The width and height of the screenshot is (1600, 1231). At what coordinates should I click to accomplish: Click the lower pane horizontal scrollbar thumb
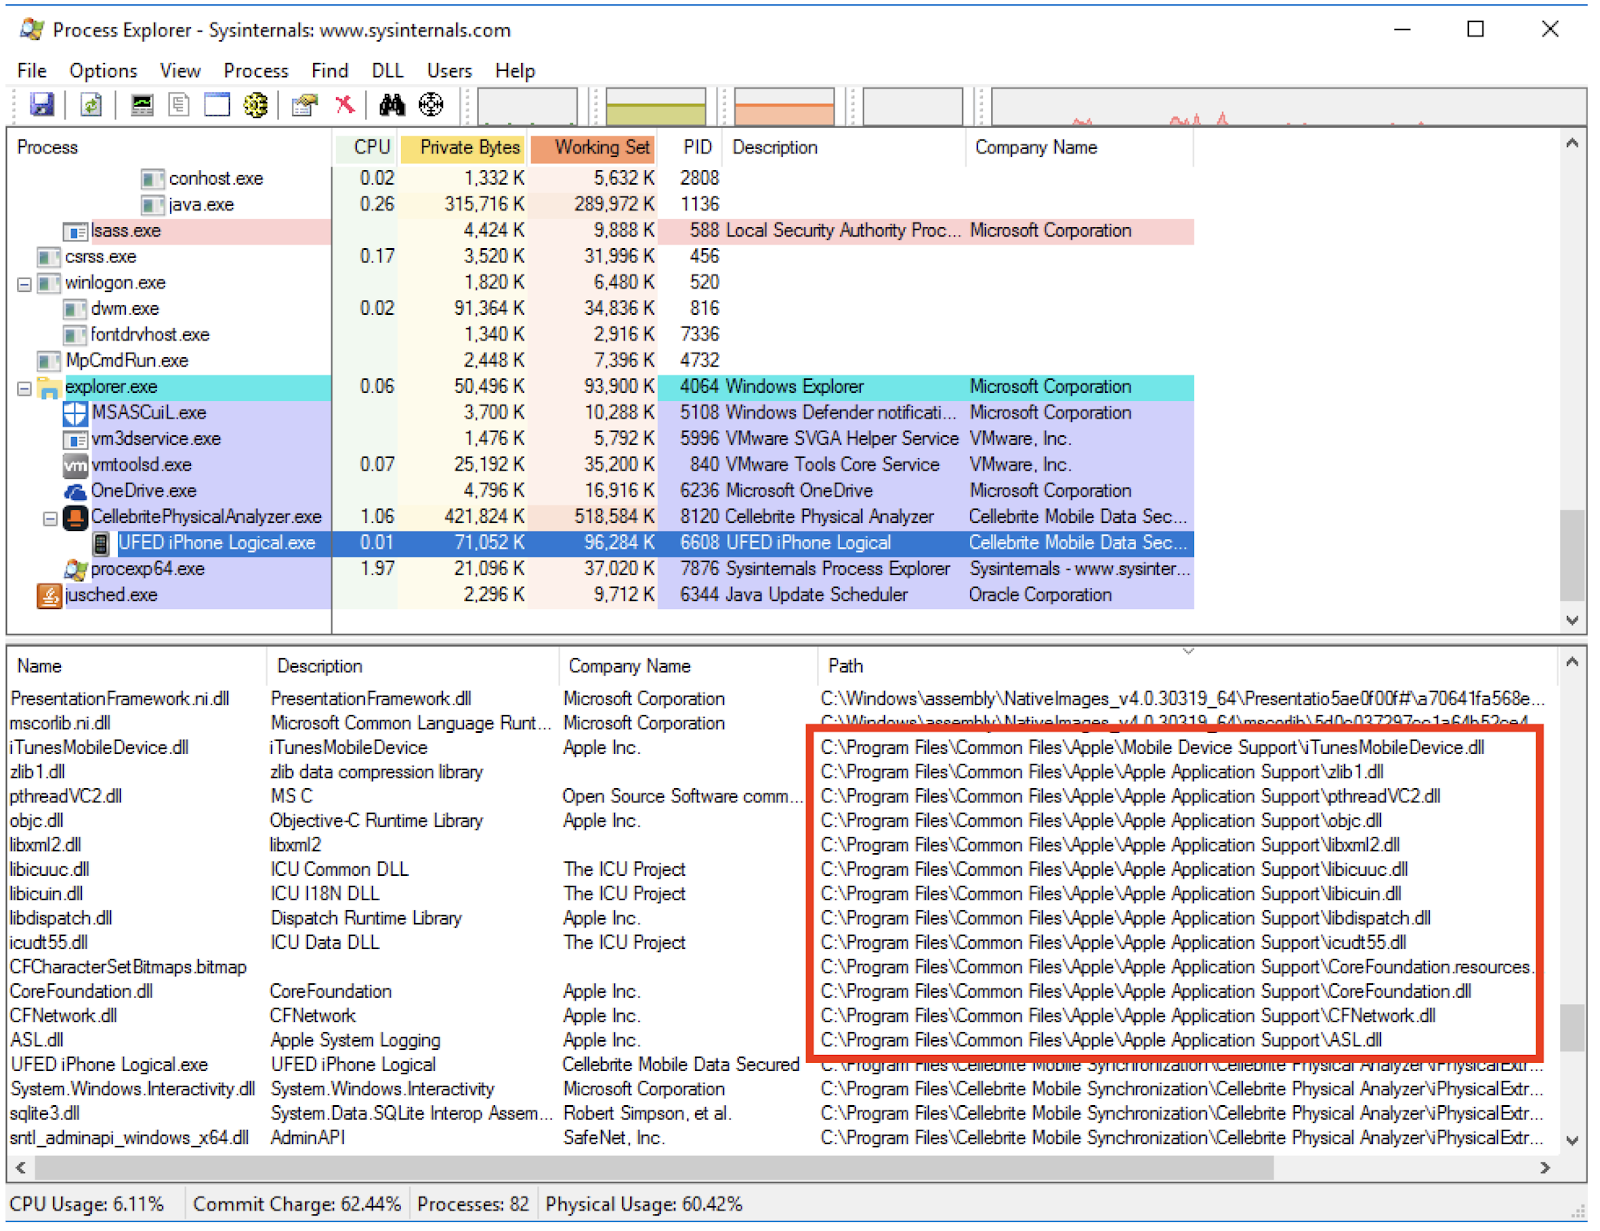coord(654,1167)
